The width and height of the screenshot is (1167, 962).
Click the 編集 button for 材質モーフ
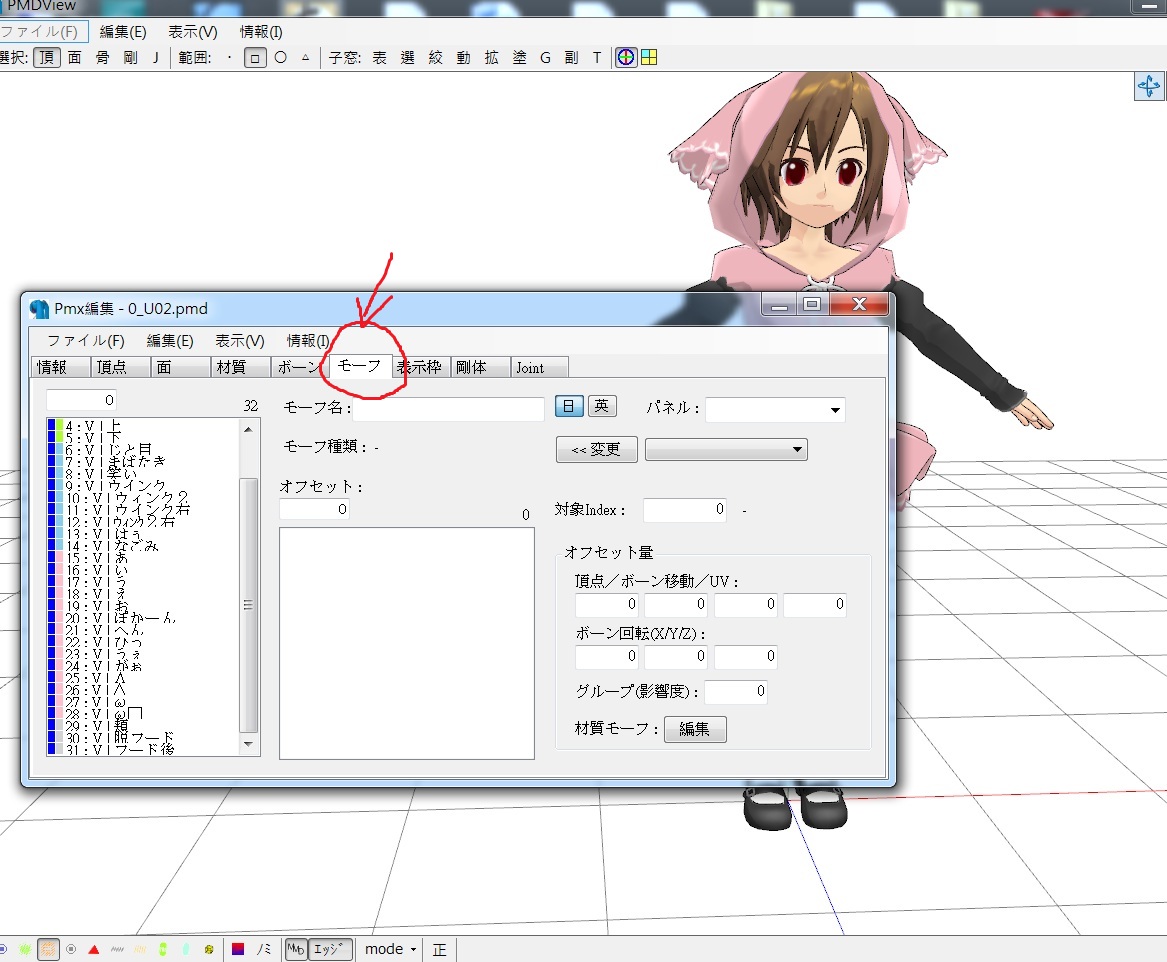[694, 729]
